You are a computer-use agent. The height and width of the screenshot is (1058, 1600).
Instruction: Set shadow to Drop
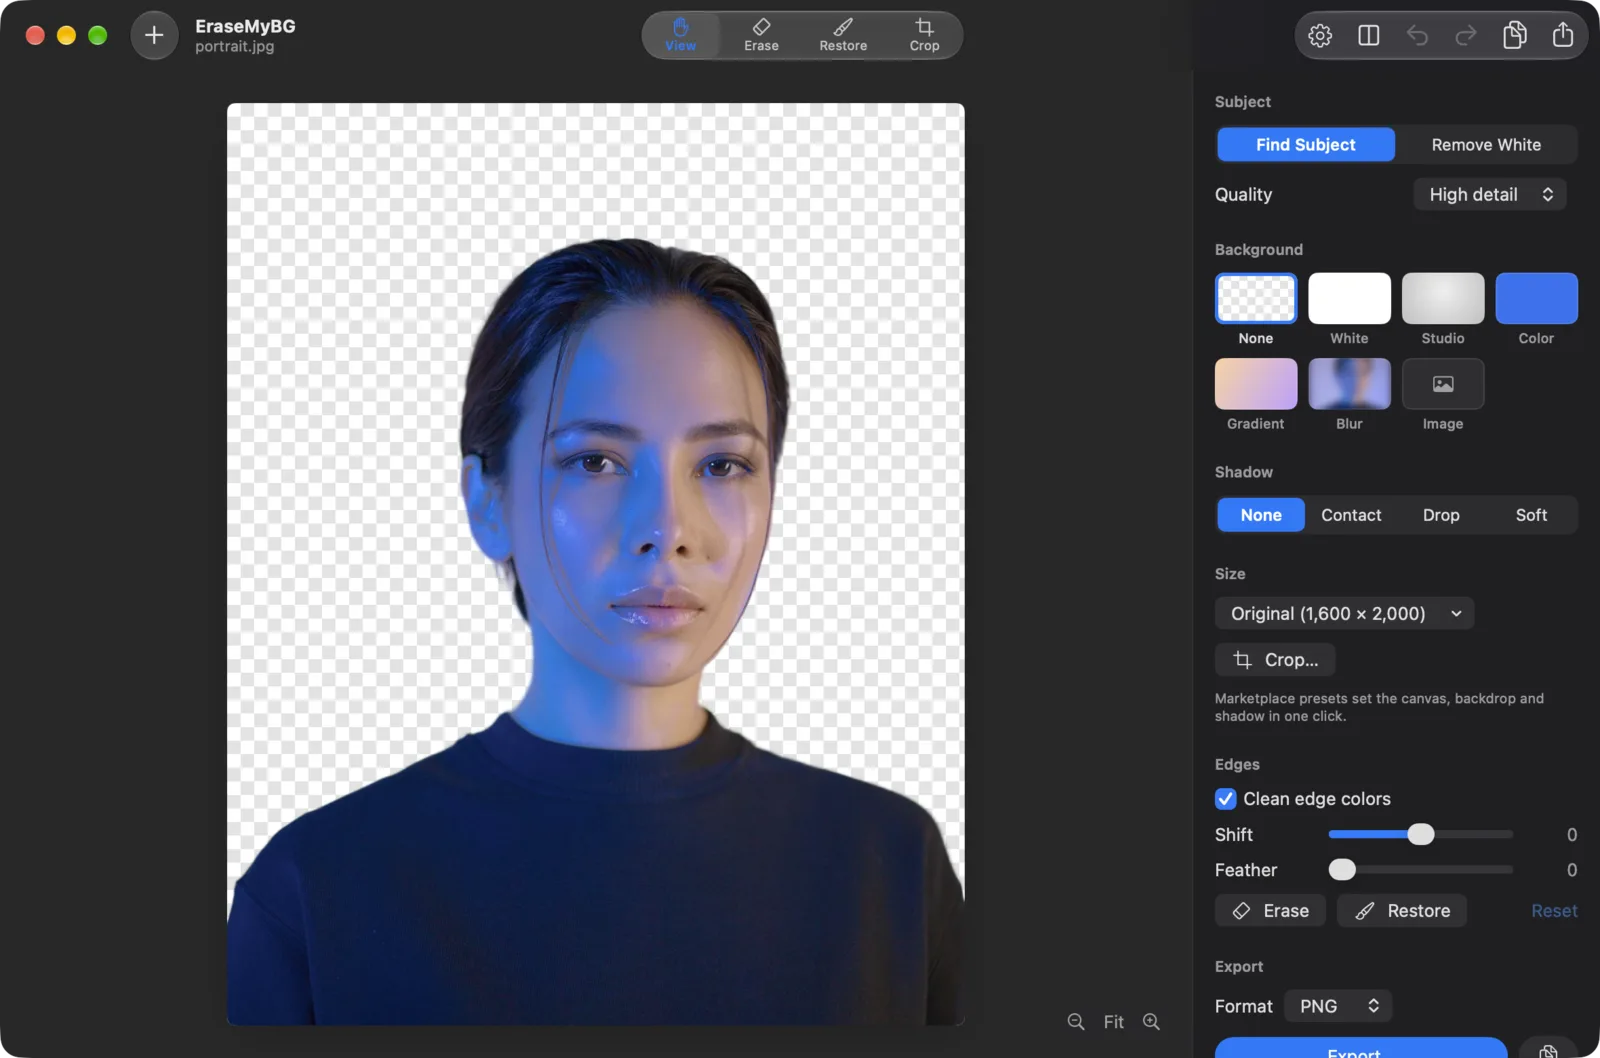tap(1441, 515)
